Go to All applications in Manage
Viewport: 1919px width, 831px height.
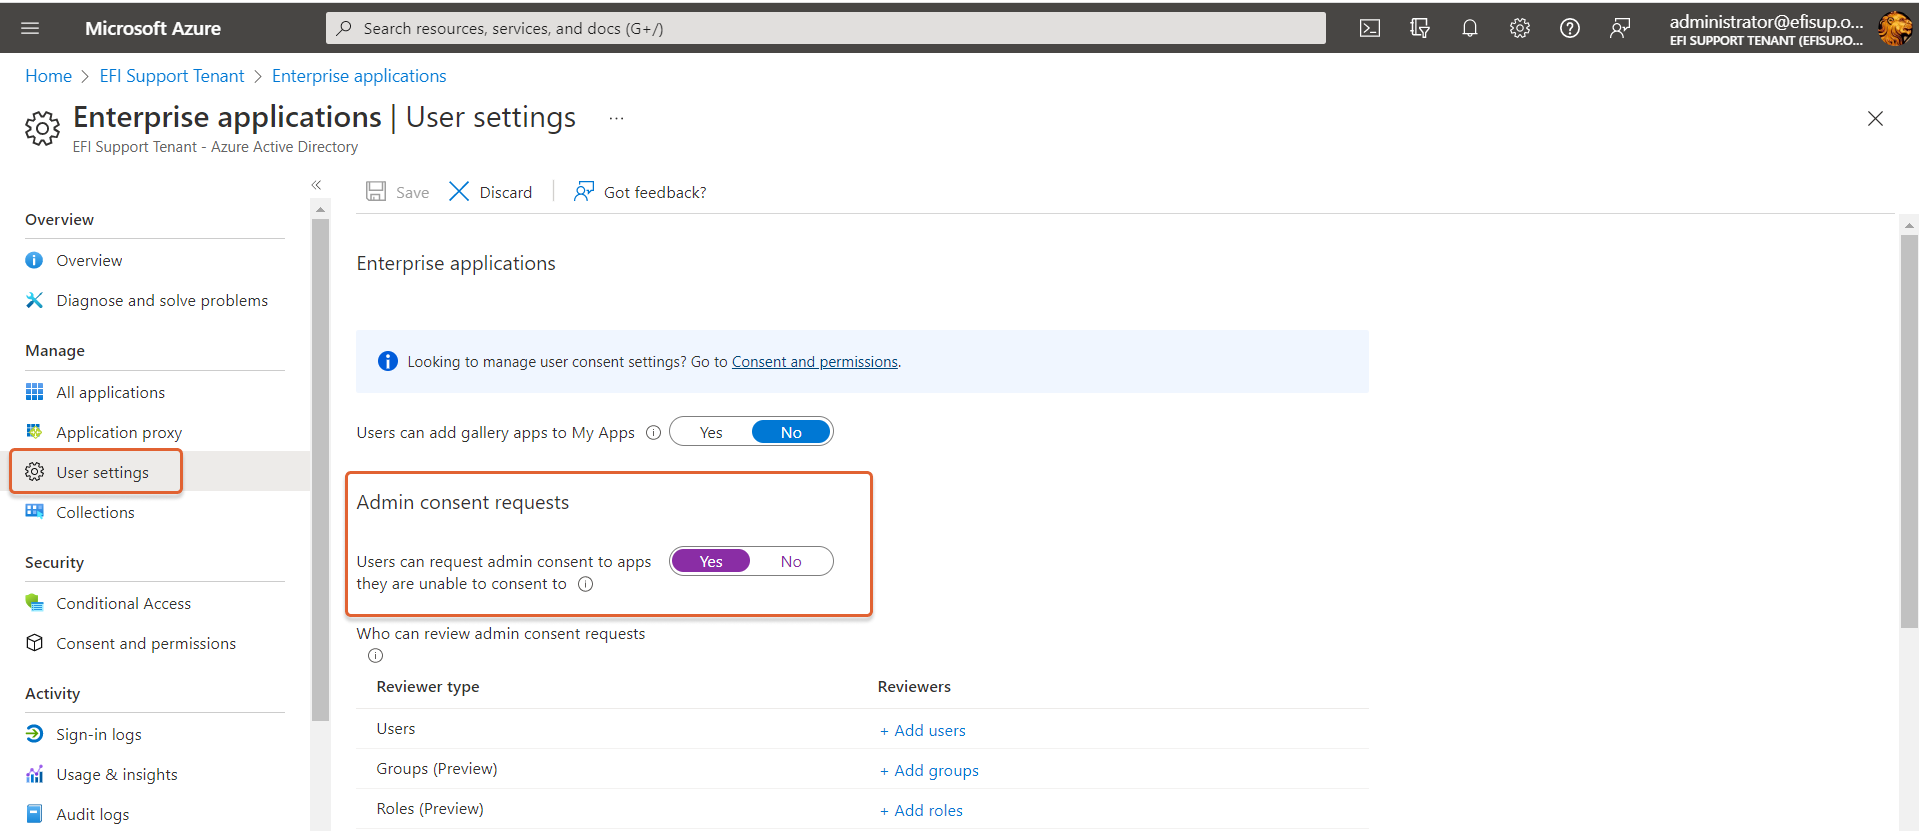[x=110, y=392]
